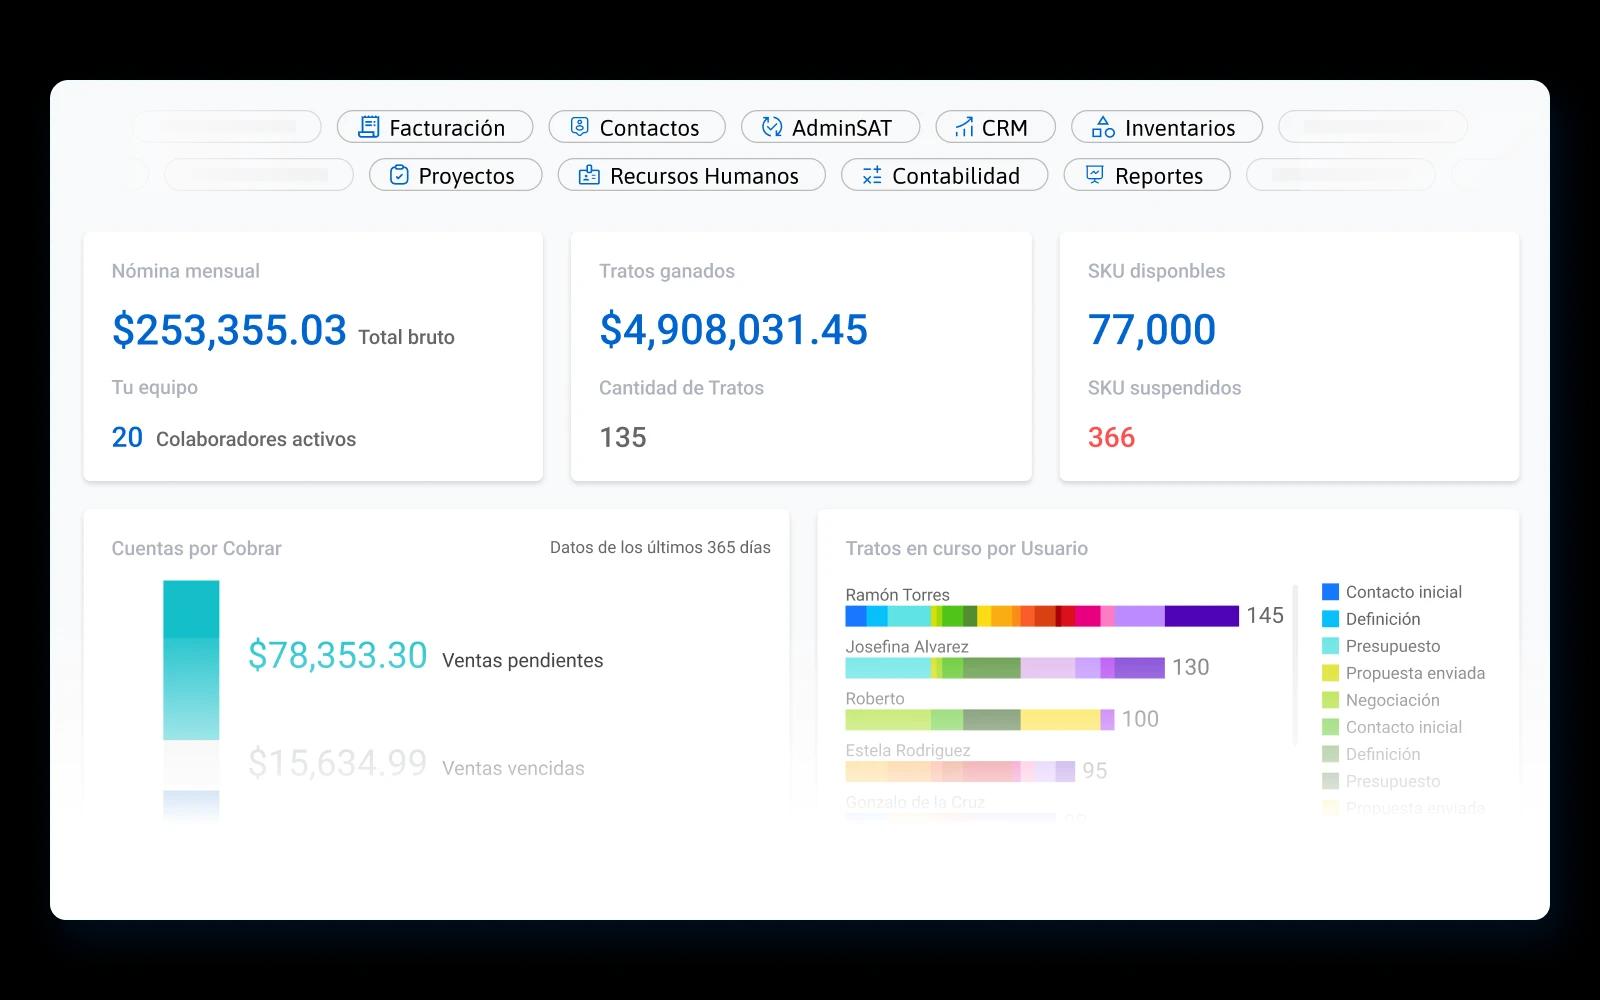Open the 20 Colaboradores activos link
The width and height of the screenshot is (1600, 1000).
coord(233,438)
